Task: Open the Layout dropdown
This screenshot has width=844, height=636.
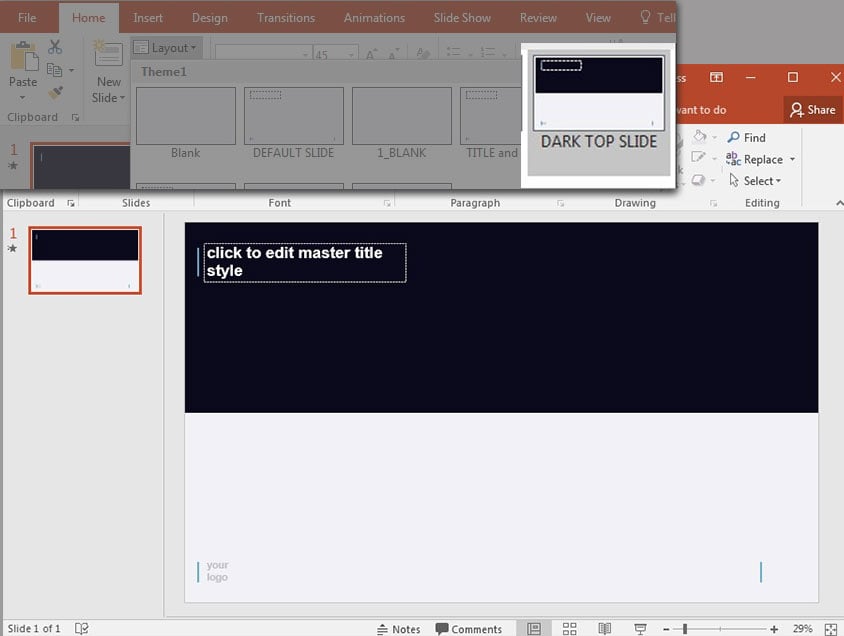Action: [x=166, y=48]
